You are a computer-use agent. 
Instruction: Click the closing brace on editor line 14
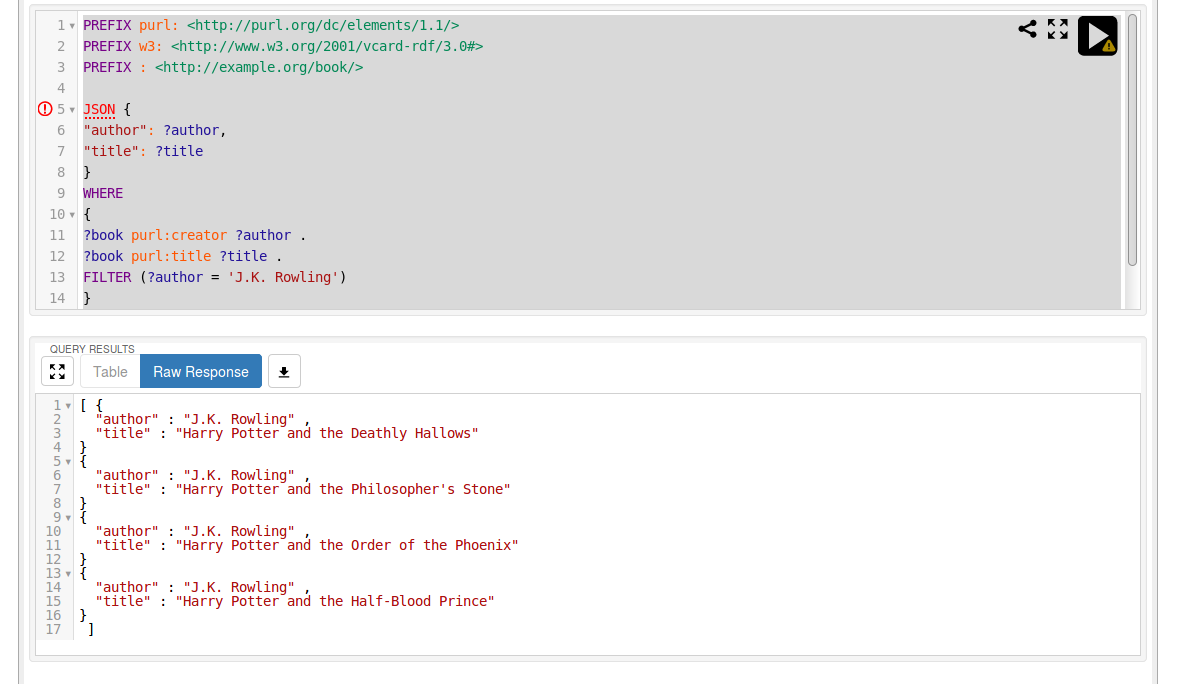click(x=87, y=298)
